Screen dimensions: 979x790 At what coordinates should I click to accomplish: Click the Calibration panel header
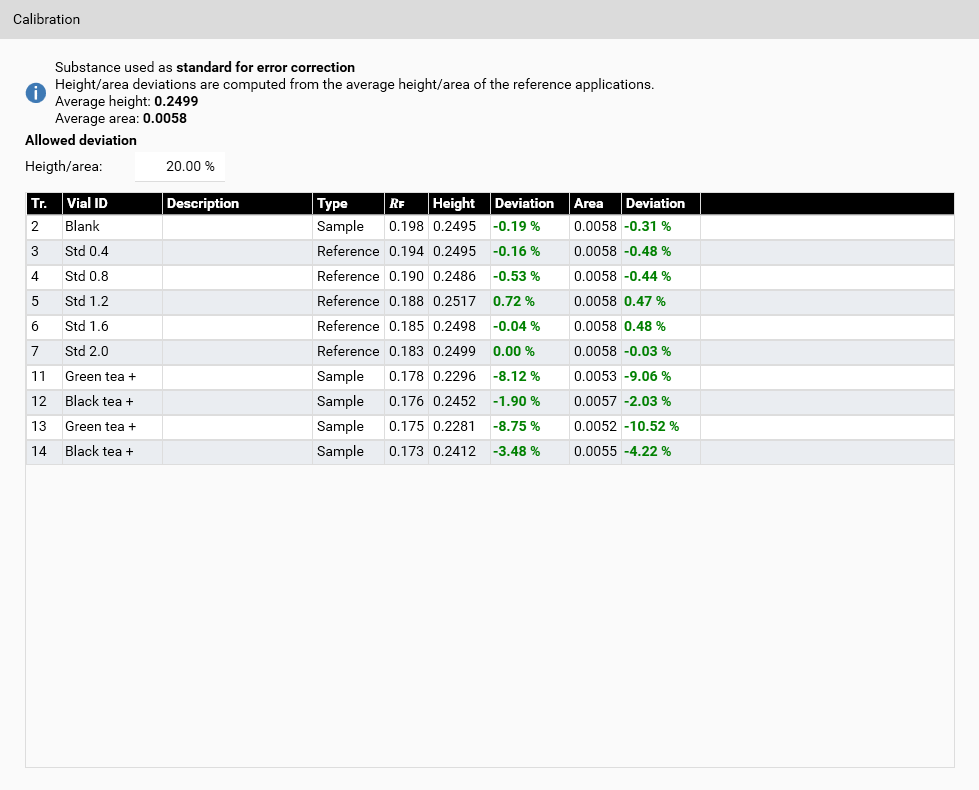click(x=47, y=19)
